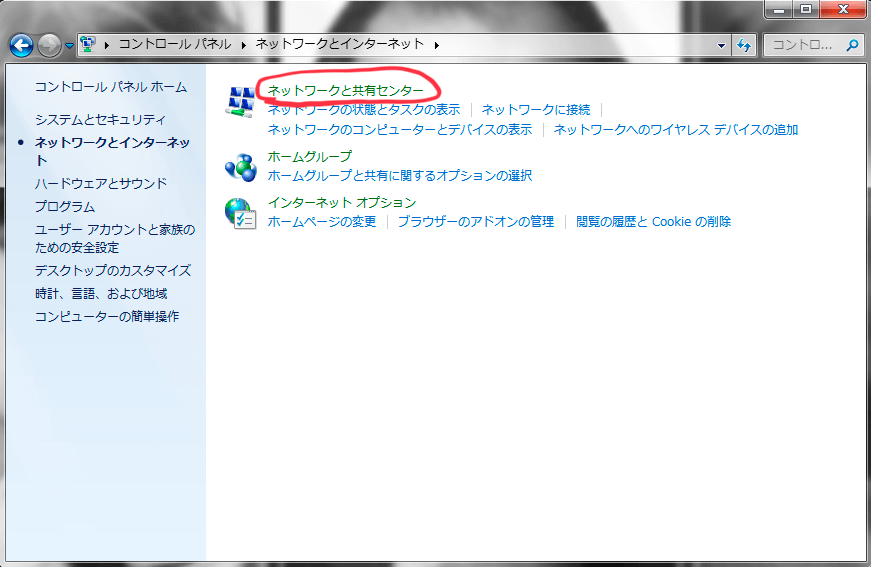Click the Back arrow navigation button
This screenshot has height=567, width=871.
pos(21,46)
